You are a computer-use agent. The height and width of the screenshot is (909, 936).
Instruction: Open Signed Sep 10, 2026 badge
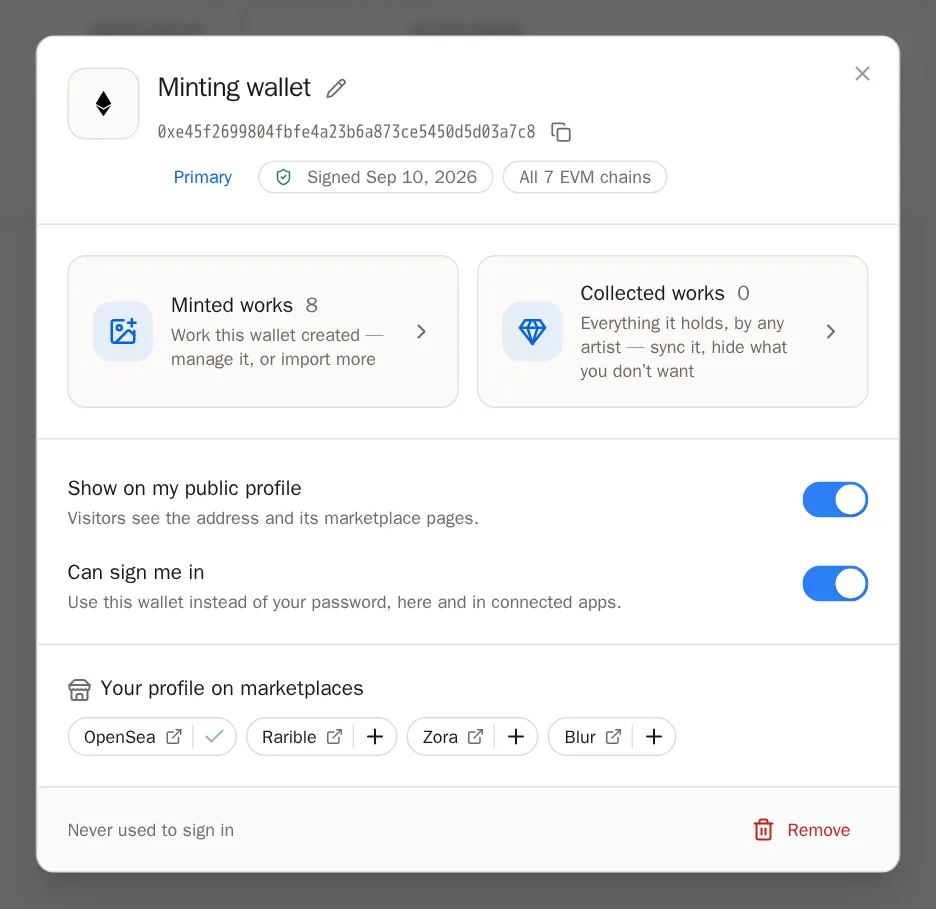375,177
